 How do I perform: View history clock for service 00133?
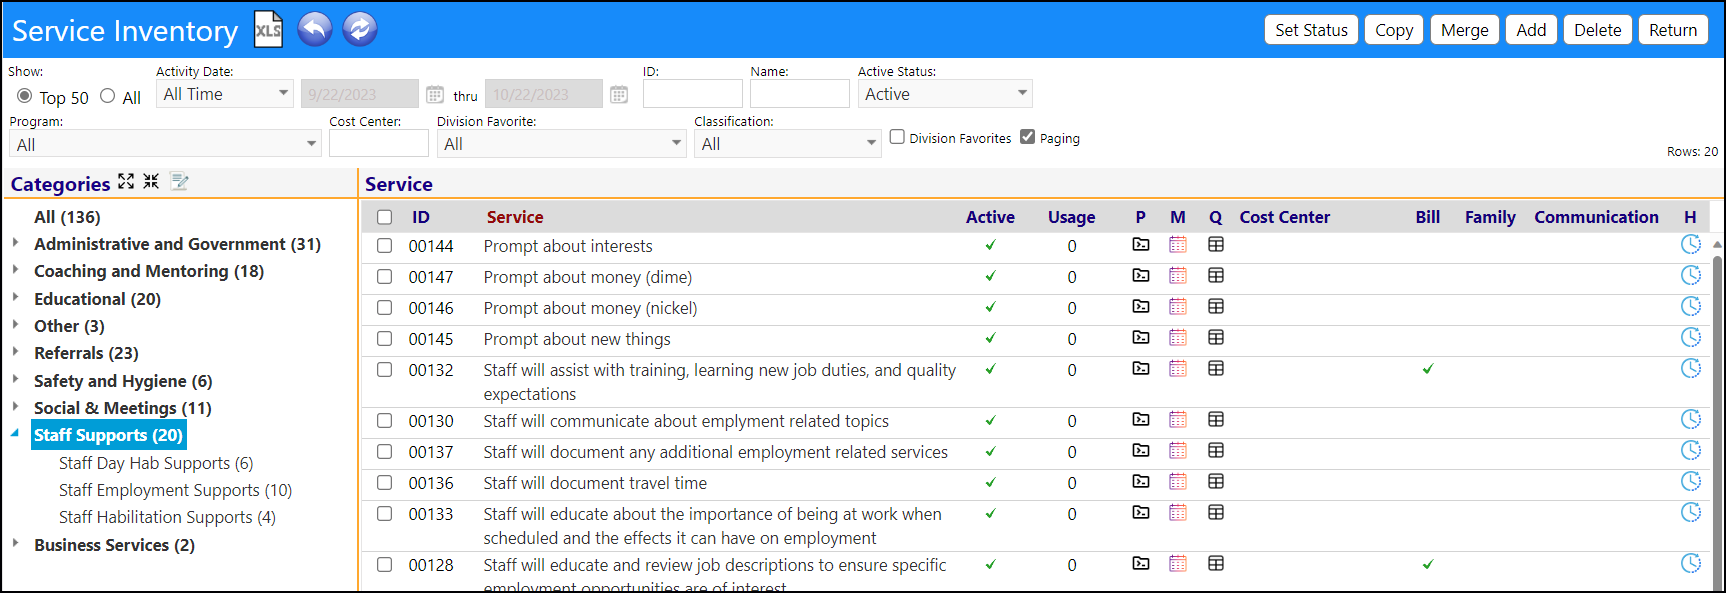pos(1691,512)
